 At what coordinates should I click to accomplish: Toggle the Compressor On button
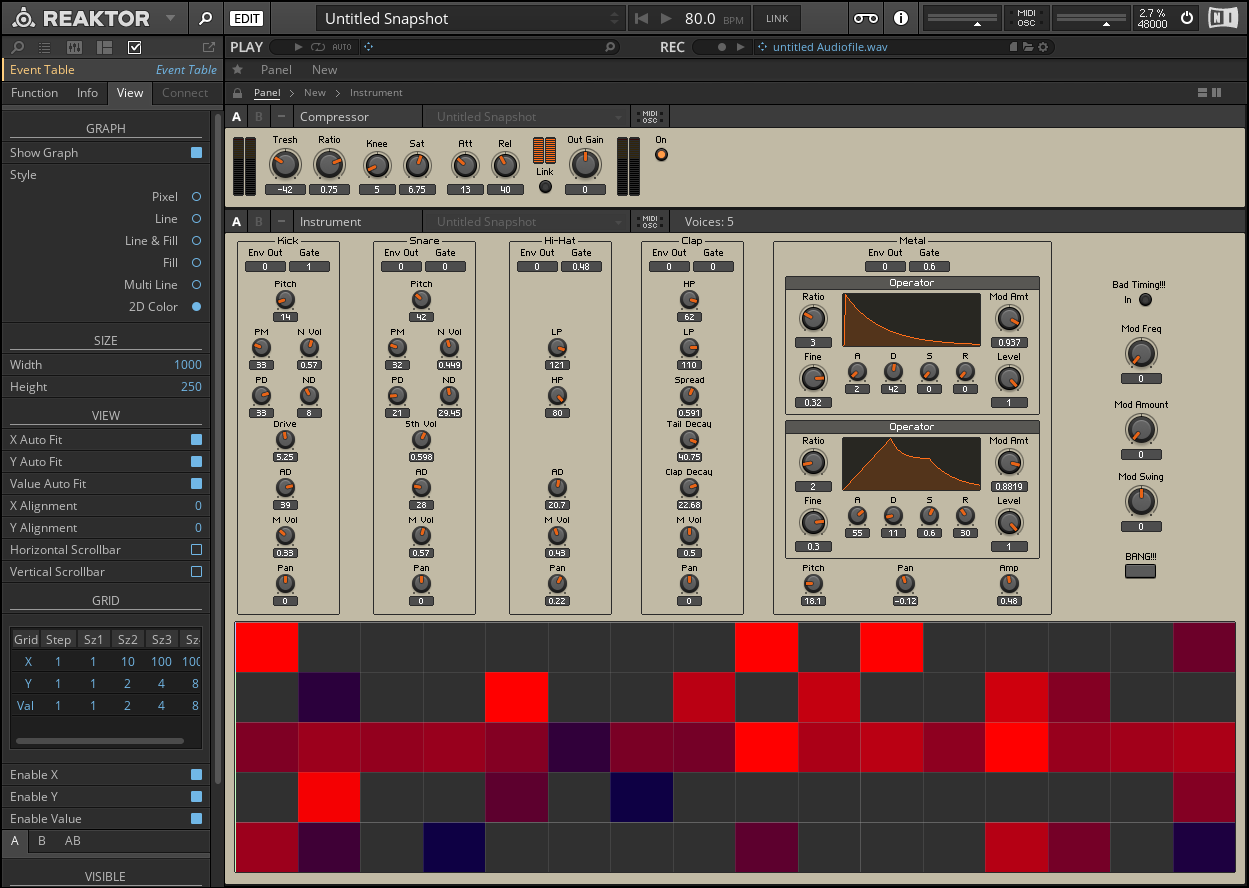(x=661, y=154)
